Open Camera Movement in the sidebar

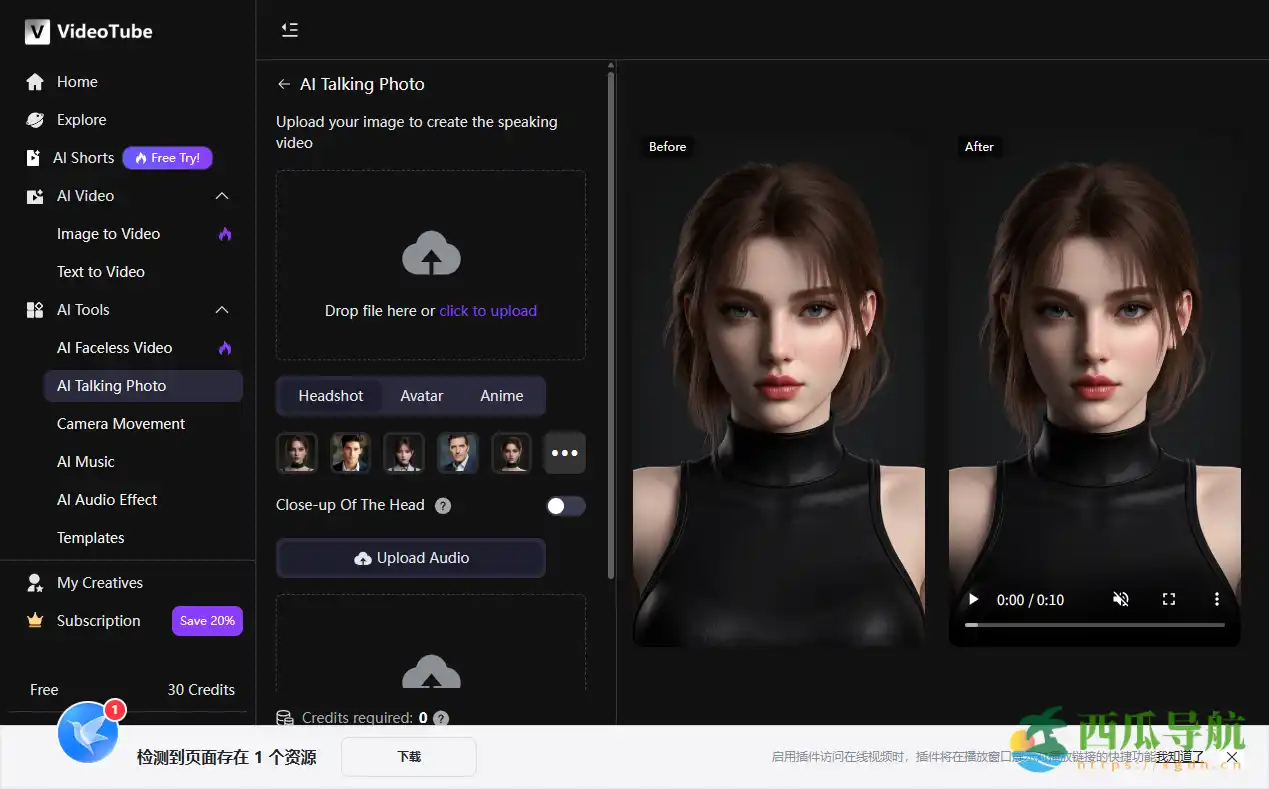[121, 424]
